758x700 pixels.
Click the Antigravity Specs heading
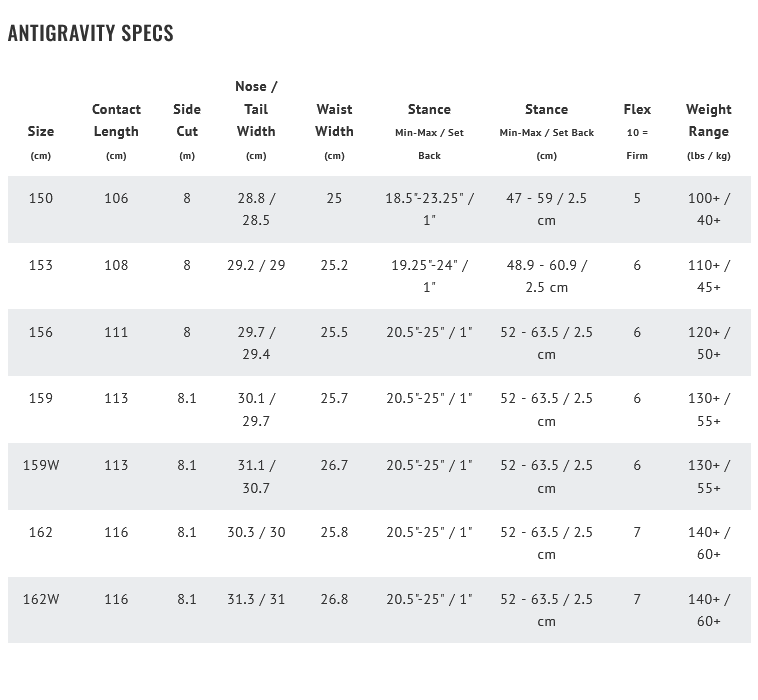pyautogui.click(x=91, y=33)
